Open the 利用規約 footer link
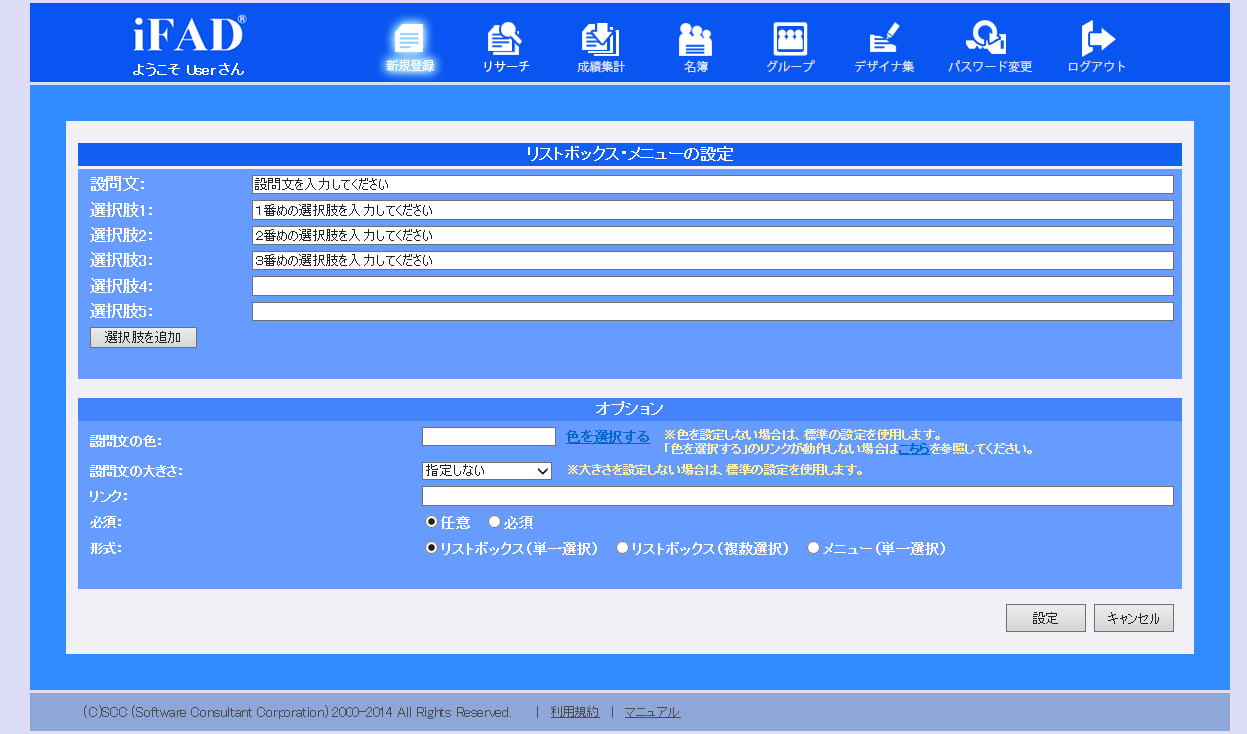Viewport: 1247px width, 734px height. point(575,712)
